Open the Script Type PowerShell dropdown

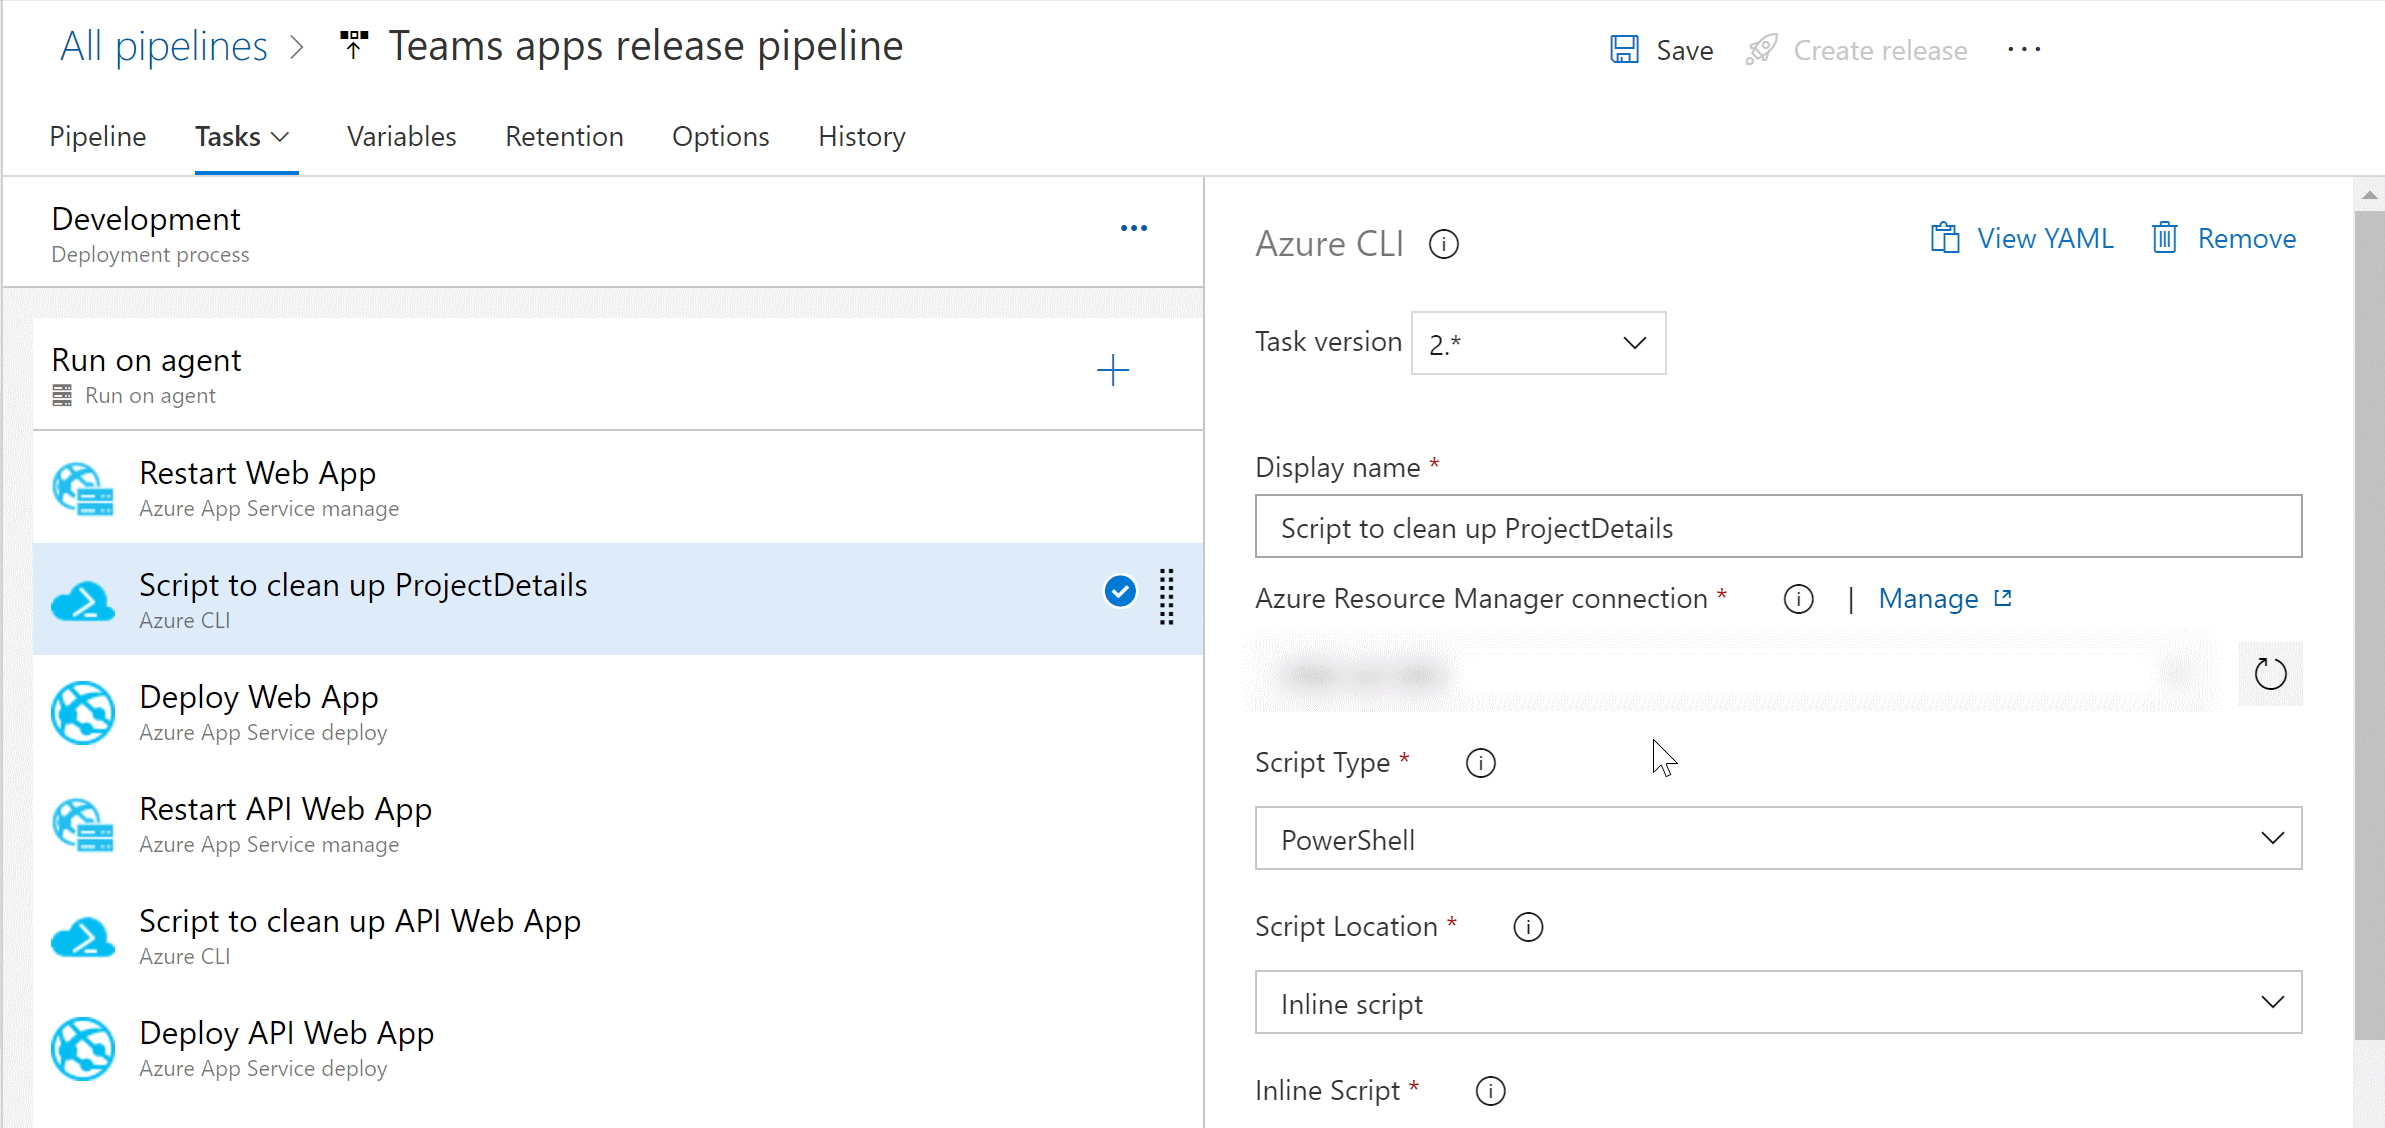point(1778,838)
